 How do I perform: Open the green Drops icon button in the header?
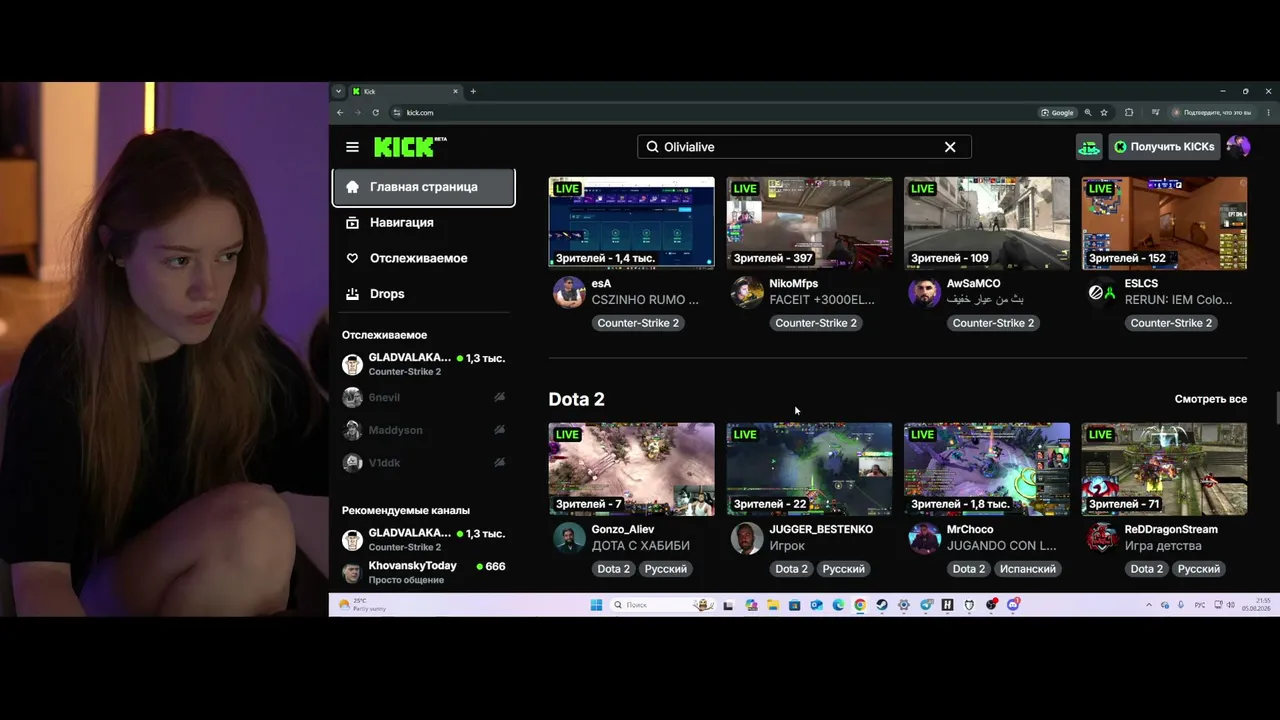(x=1089, y=147)
